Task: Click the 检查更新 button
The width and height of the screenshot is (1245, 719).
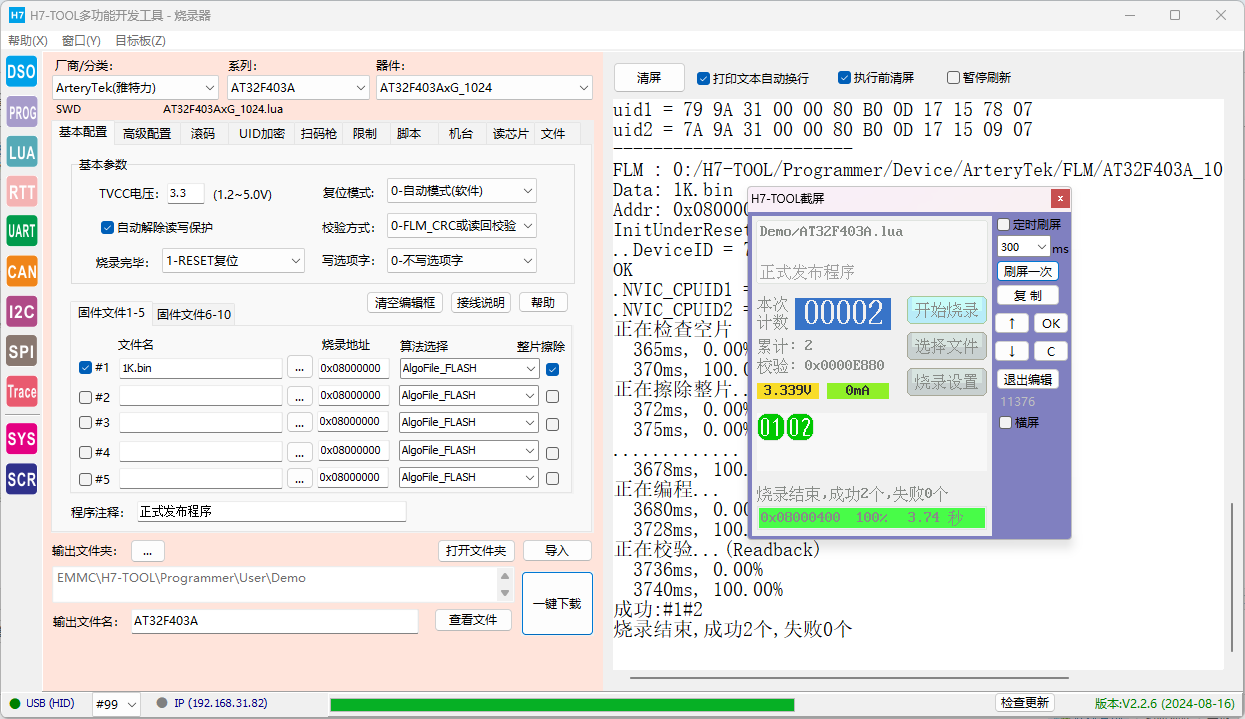Action: point(1025,703)
